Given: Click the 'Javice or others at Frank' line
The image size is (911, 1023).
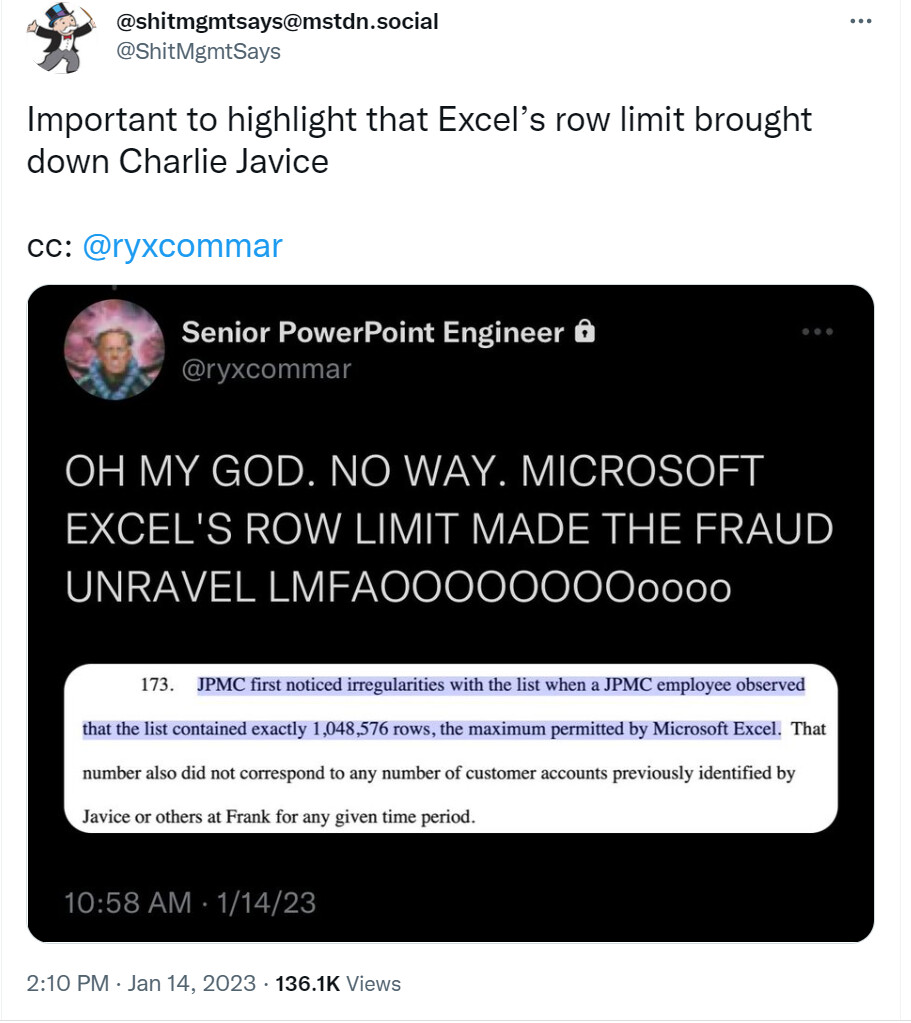Looking at the screenshot, I should (x=279, y=817).
